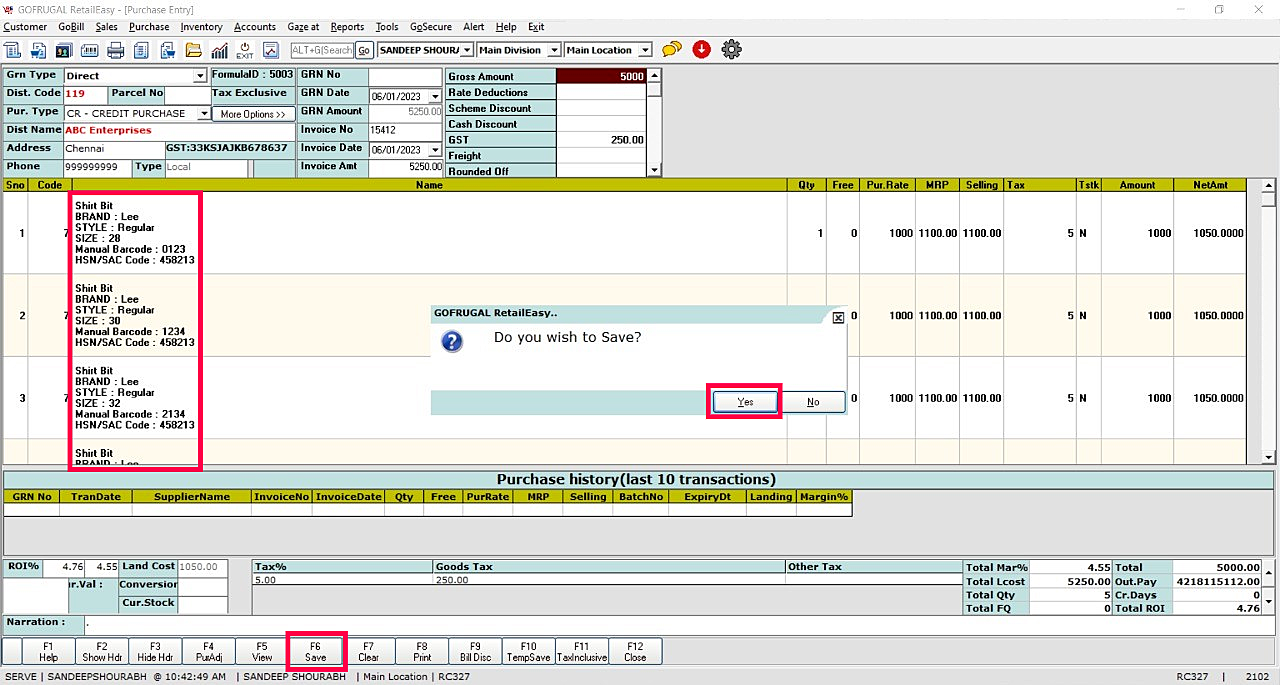Click the item grid vertical scrollbar
Screen dimensions: 1280x685
click(1268, 320)
